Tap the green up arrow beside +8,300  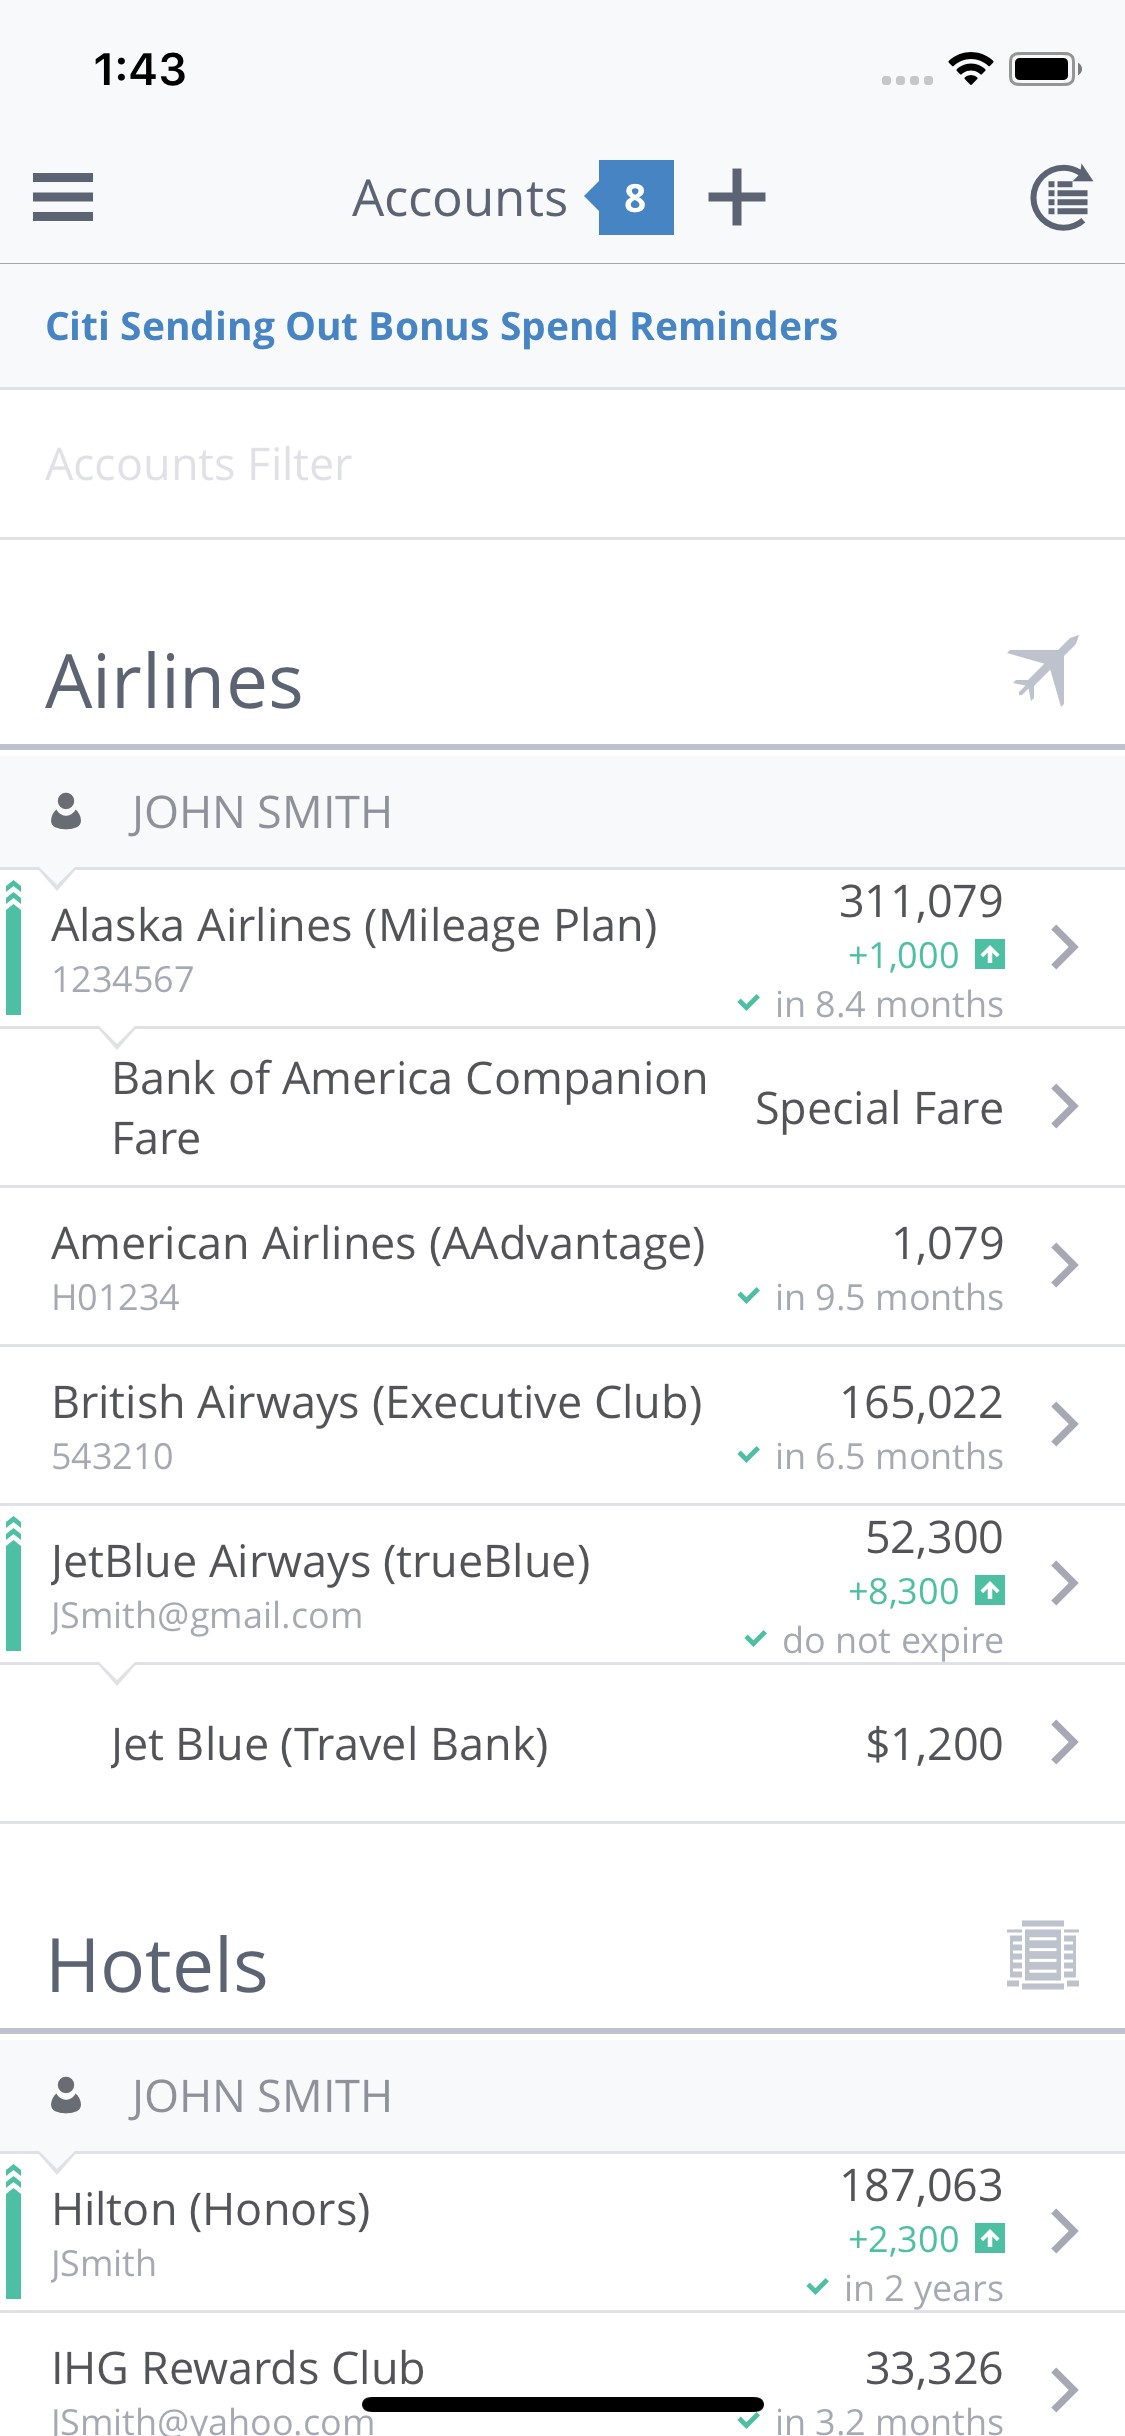[x=990, y=1590]
